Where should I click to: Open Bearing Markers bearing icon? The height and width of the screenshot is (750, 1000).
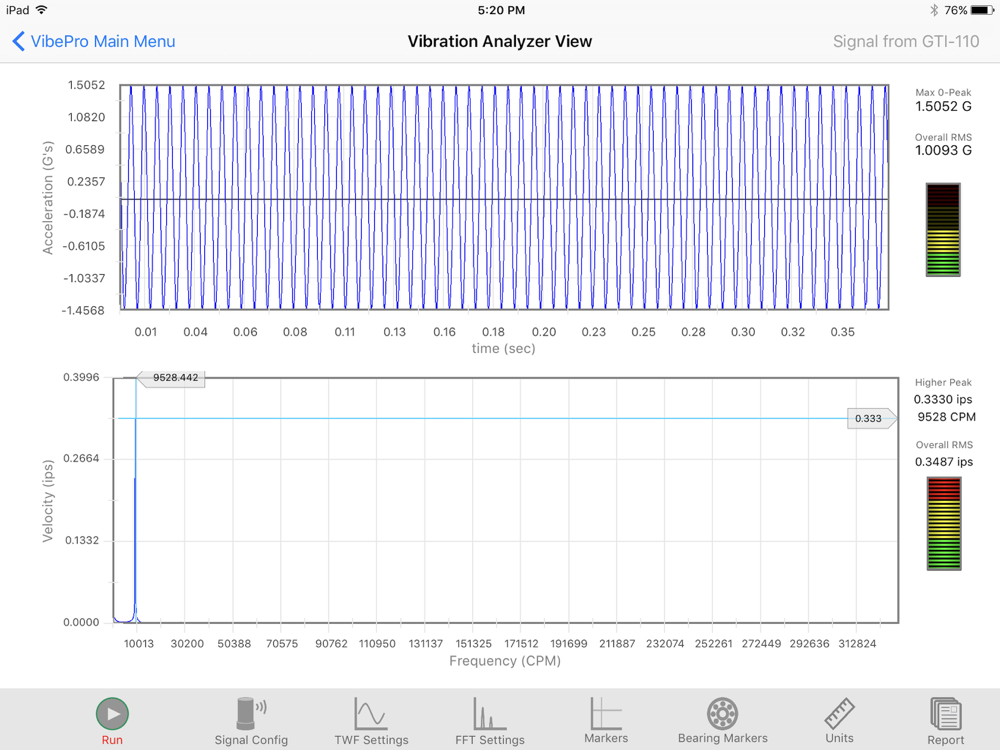[723, 713]
